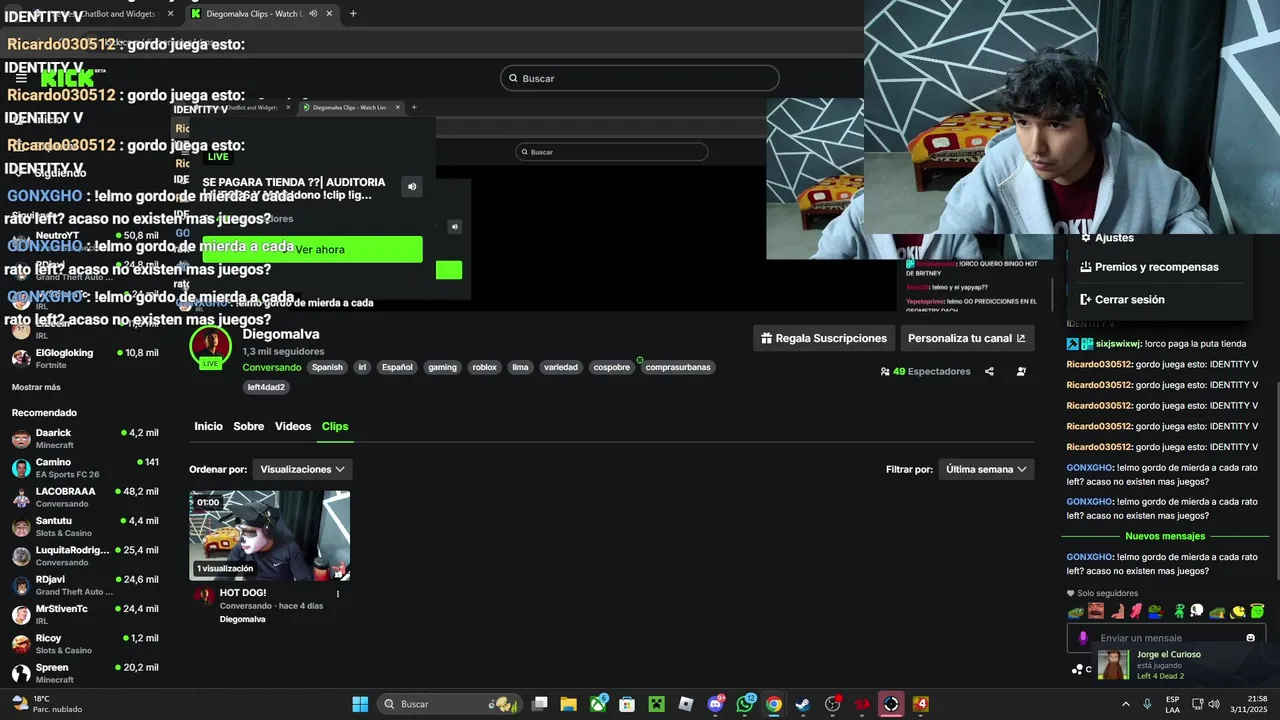Insert the laughing man emote

pyautogui.click(x=1096, y=612)
